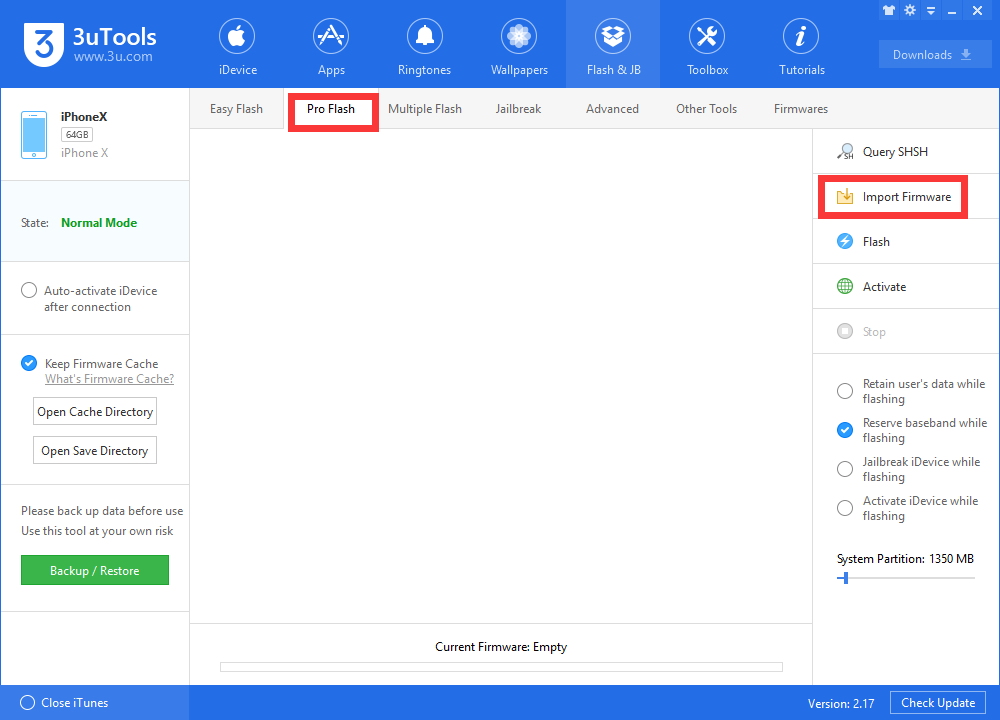Open title bar dropdown menu arrow
Screen dimensions: 1000x720
click(931, 11)
